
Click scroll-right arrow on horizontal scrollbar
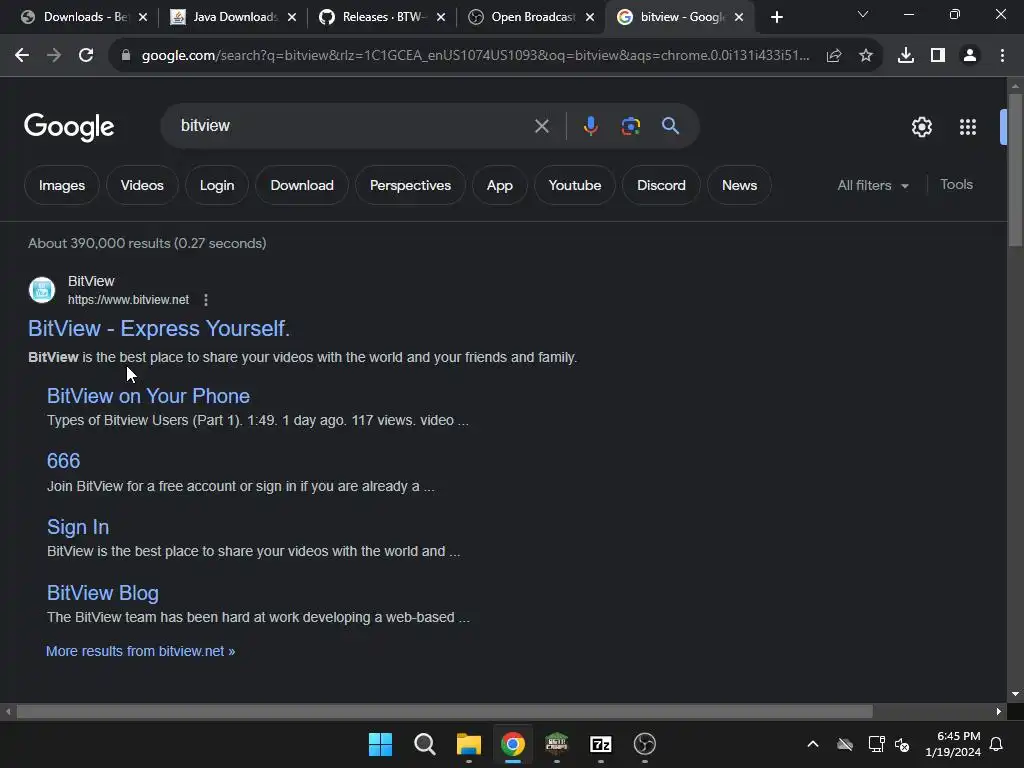(x=999, y=712)
